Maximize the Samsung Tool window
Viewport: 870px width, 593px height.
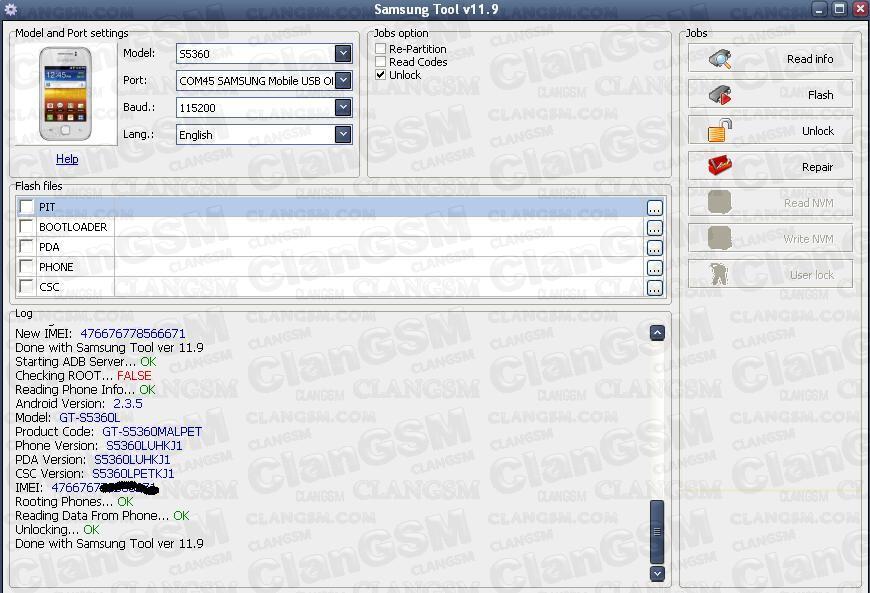839,9
